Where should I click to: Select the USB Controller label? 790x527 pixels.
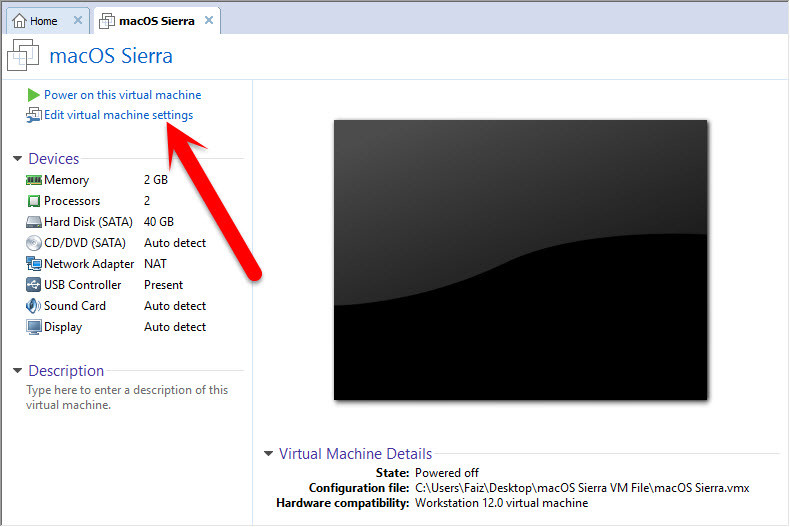(83, 285)
